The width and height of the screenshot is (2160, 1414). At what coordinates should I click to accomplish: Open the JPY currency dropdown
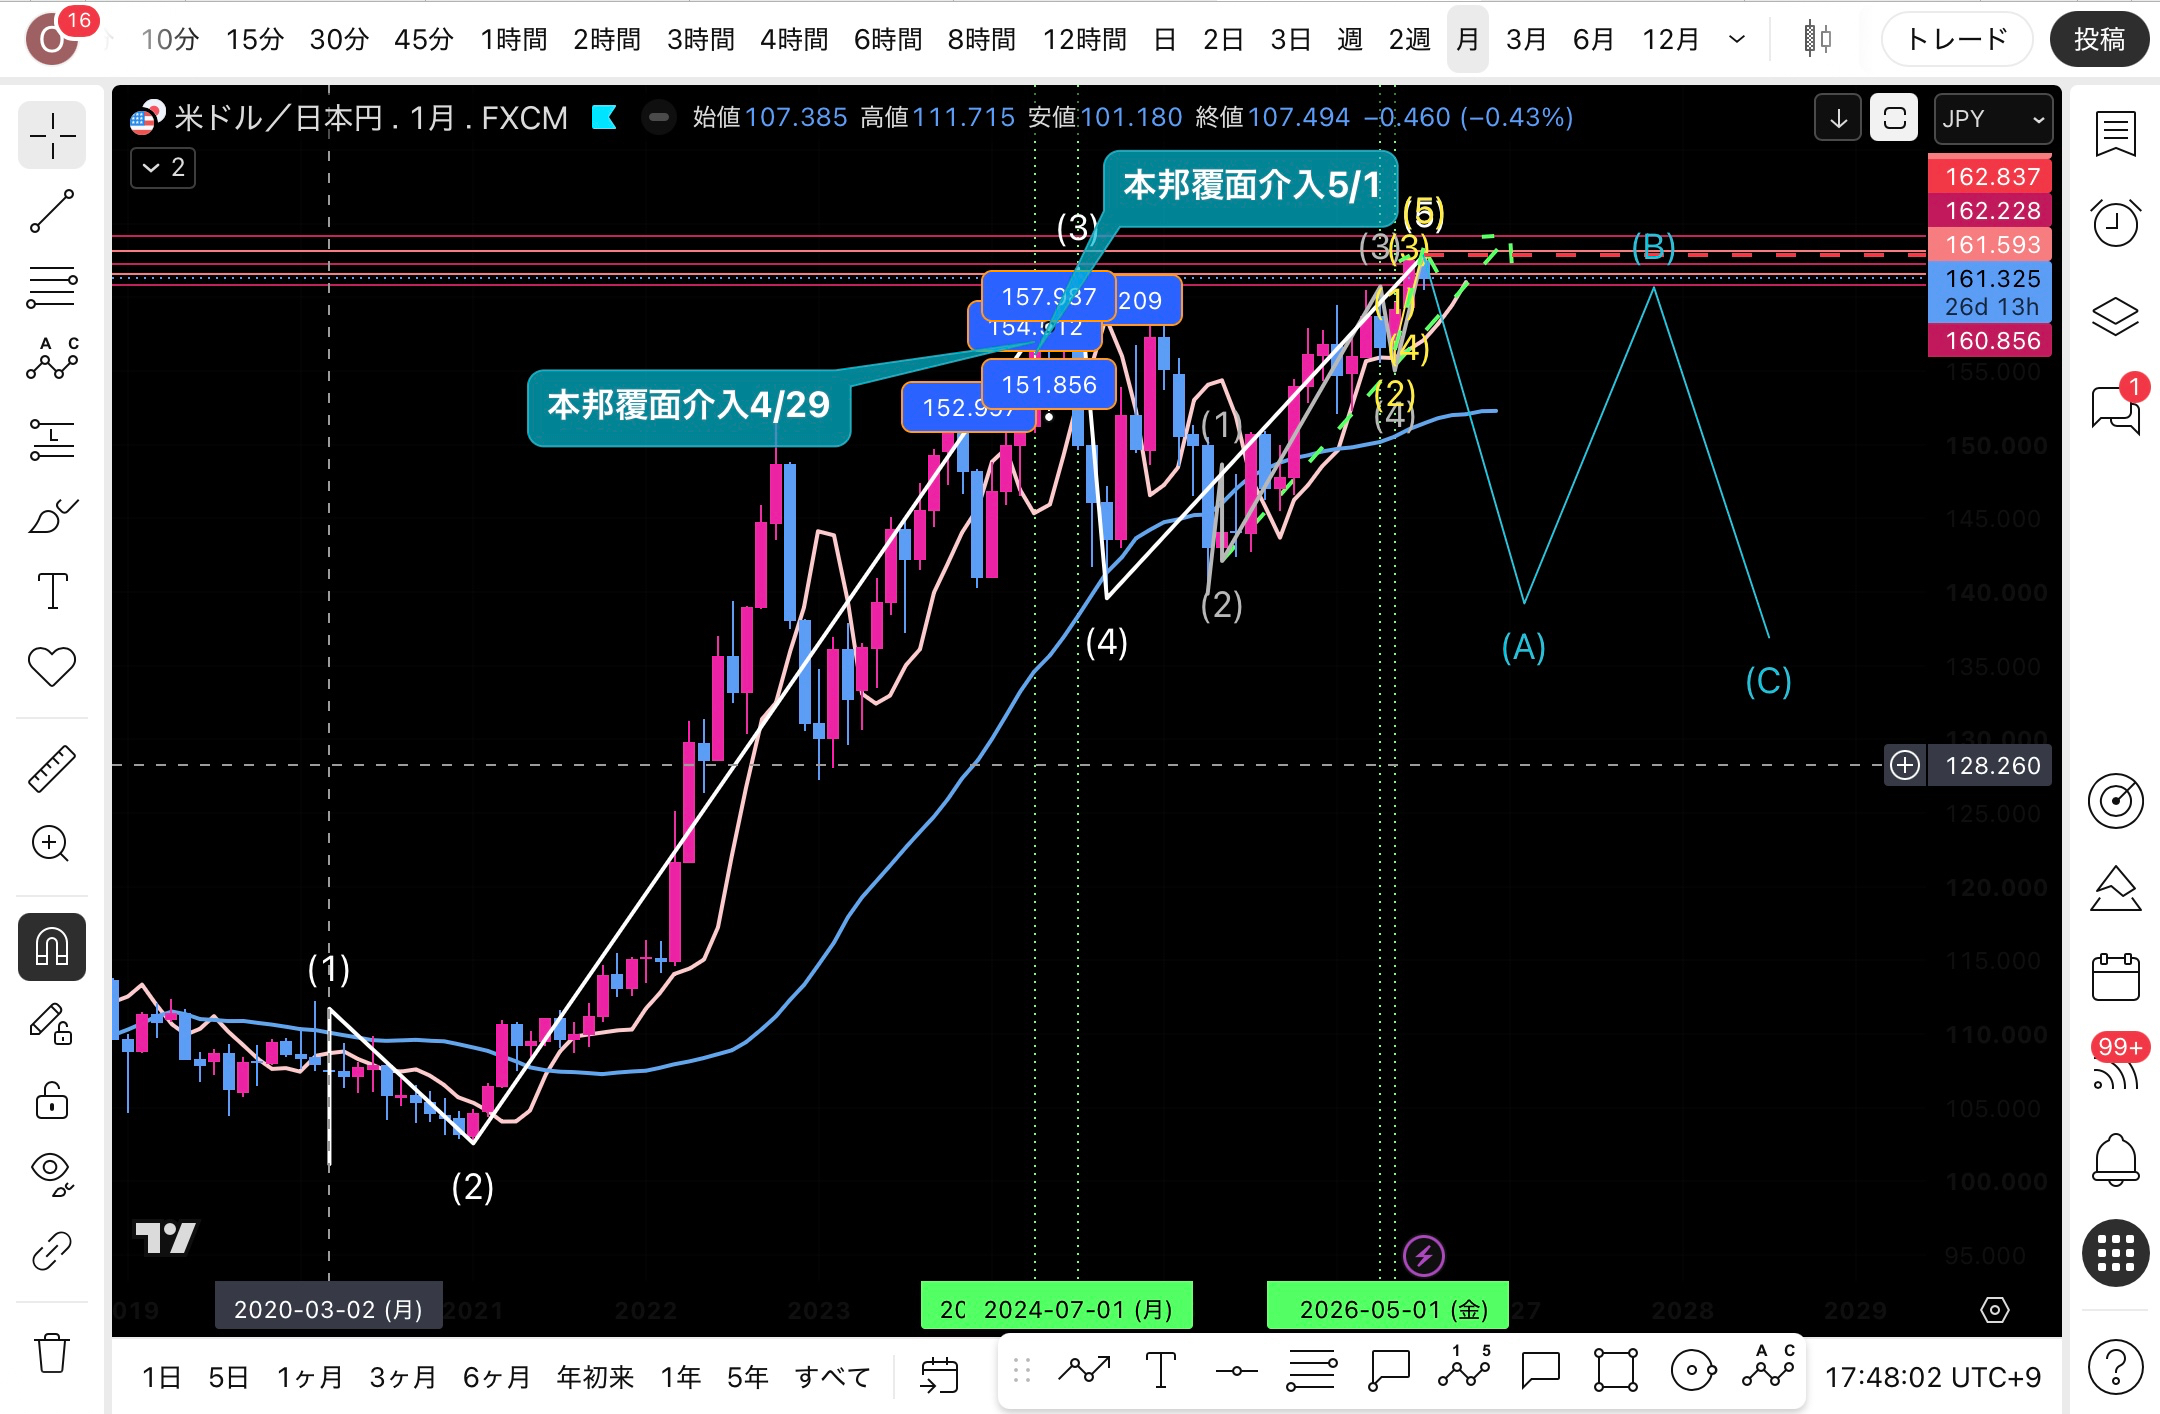click(1993, 119)
